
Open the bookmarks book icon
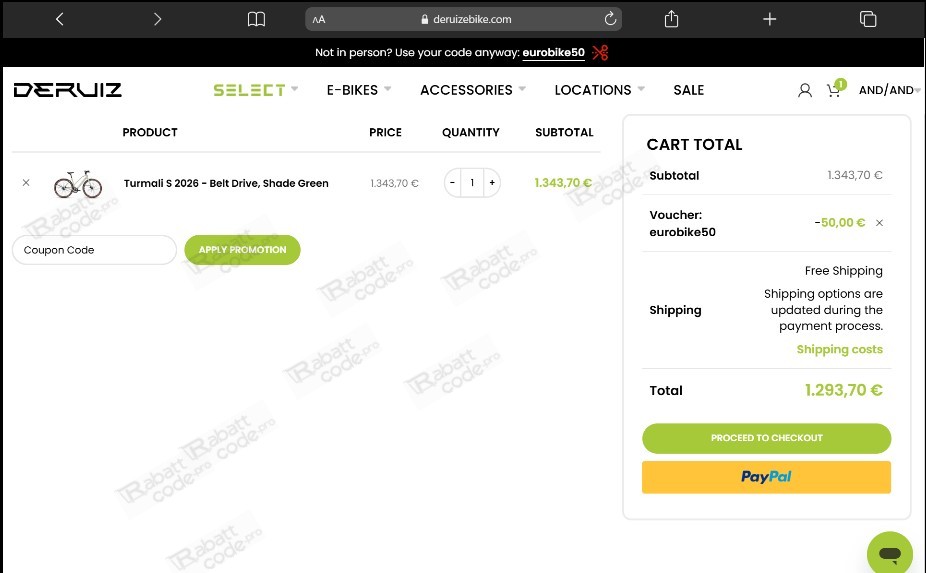point(256,19)
